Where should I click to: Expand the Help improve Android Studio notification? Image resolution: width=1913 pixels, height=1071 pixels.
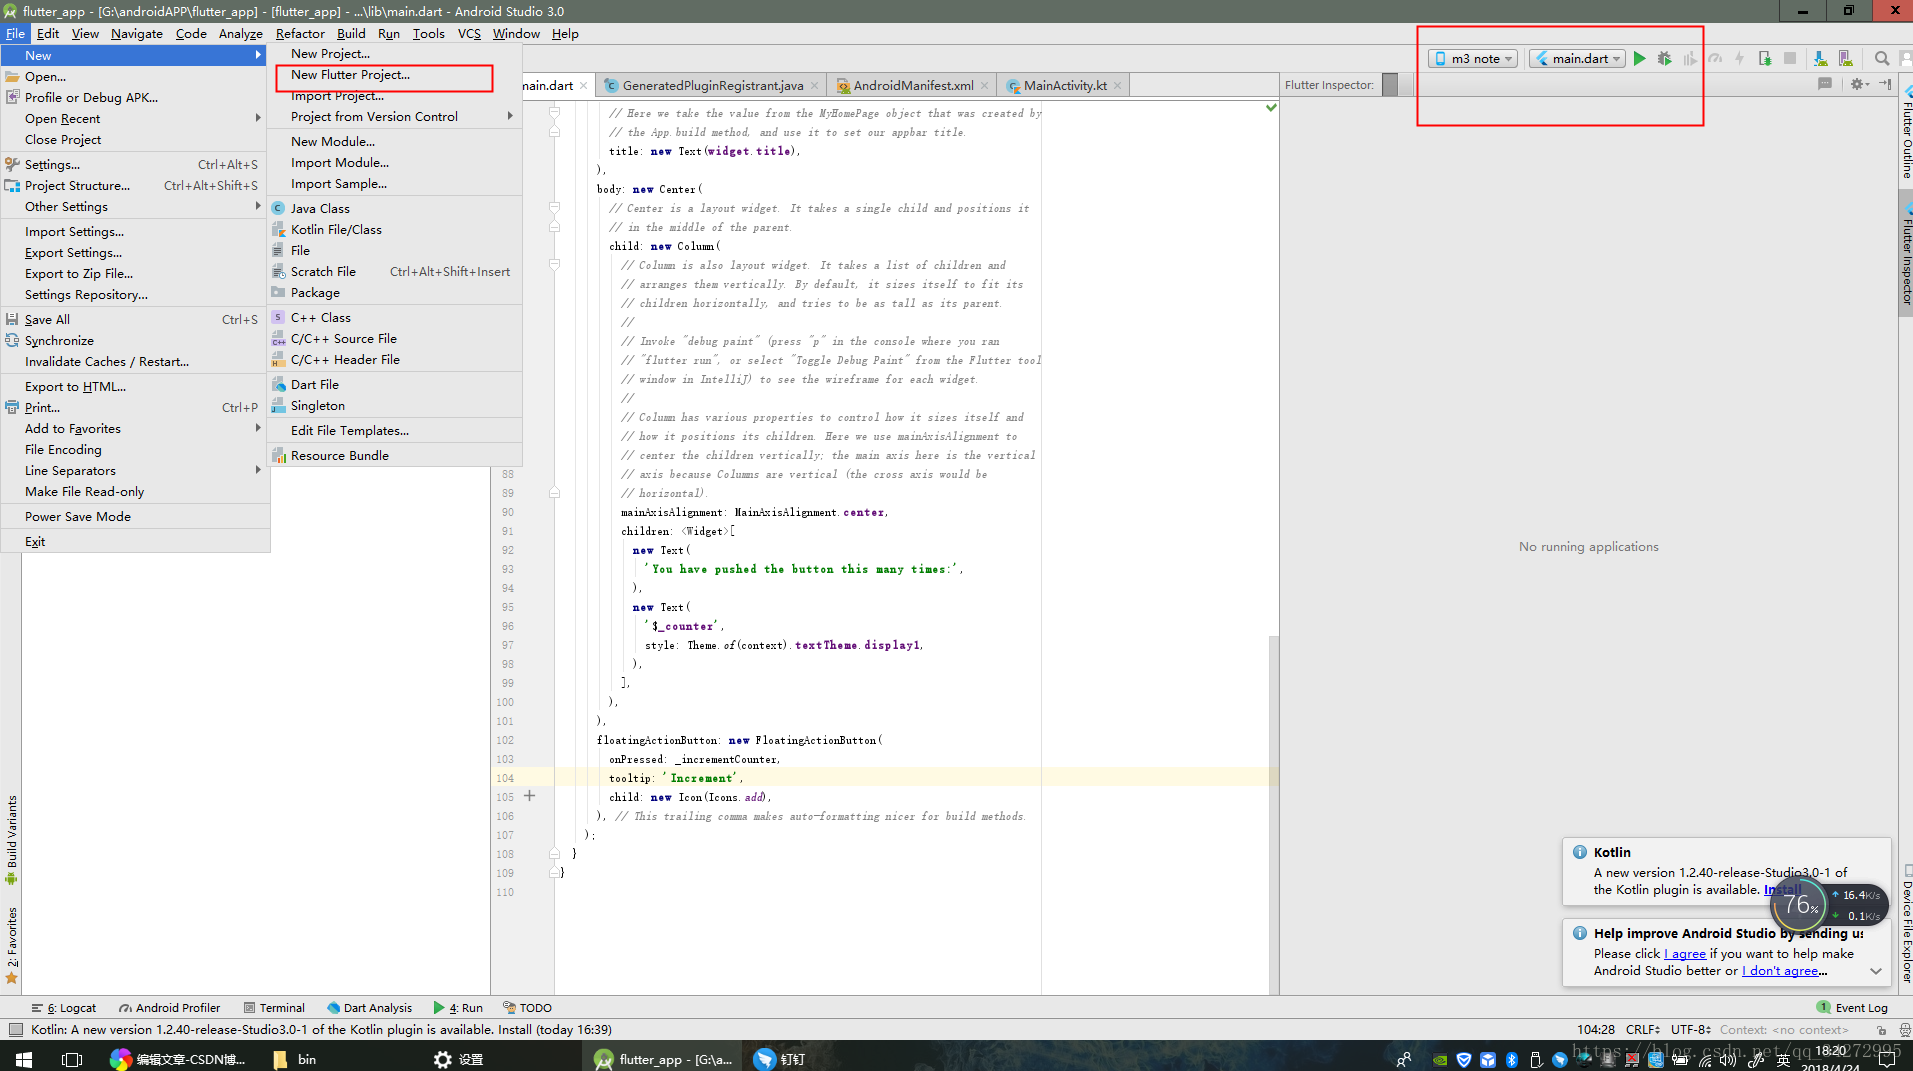pyautogui.click(x=1876, y=971)
